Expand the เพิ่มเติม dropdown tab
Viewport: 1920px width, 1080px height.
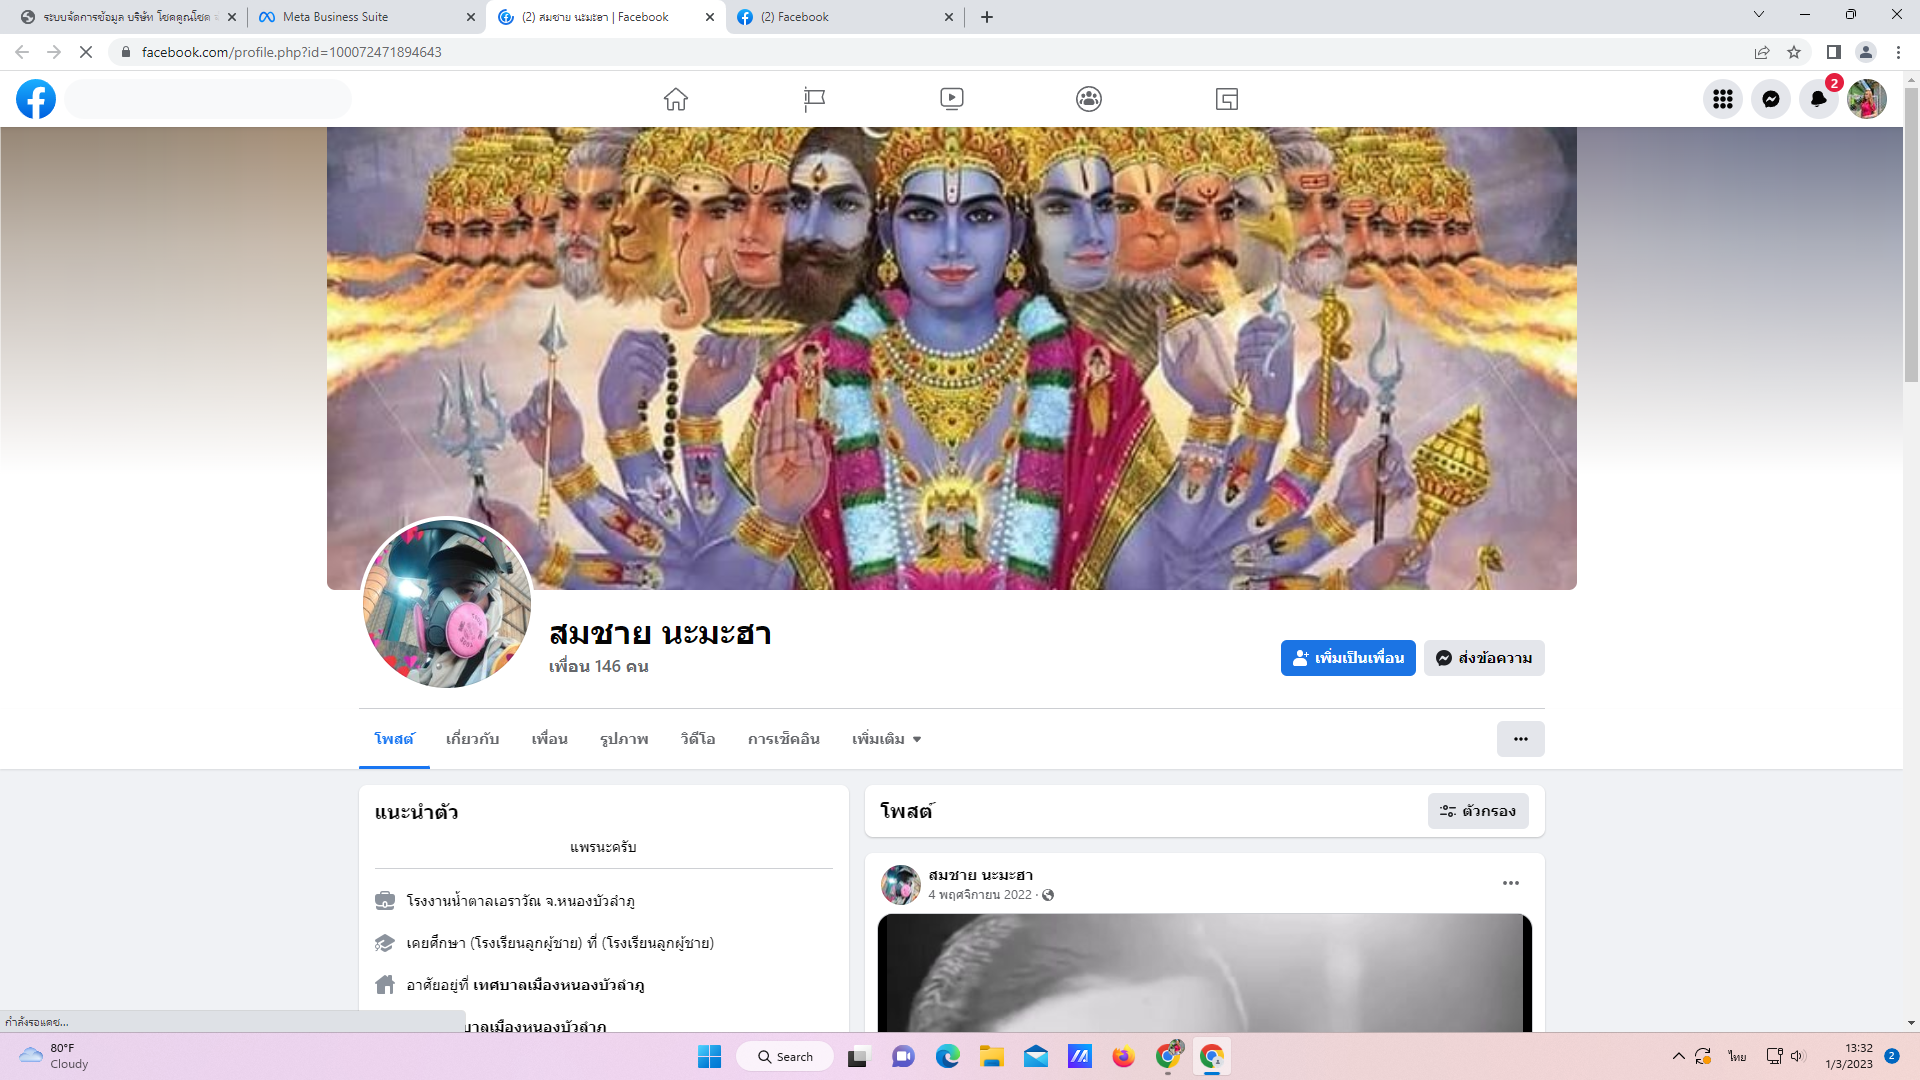(x=886, y=739)
